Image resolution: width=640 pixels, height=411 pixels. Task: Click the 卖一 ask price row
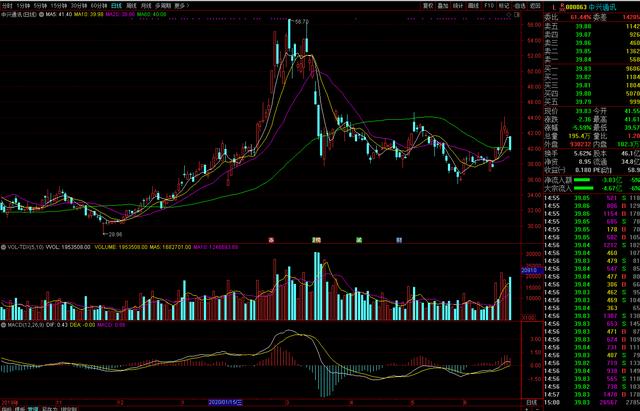click(592, 60)
